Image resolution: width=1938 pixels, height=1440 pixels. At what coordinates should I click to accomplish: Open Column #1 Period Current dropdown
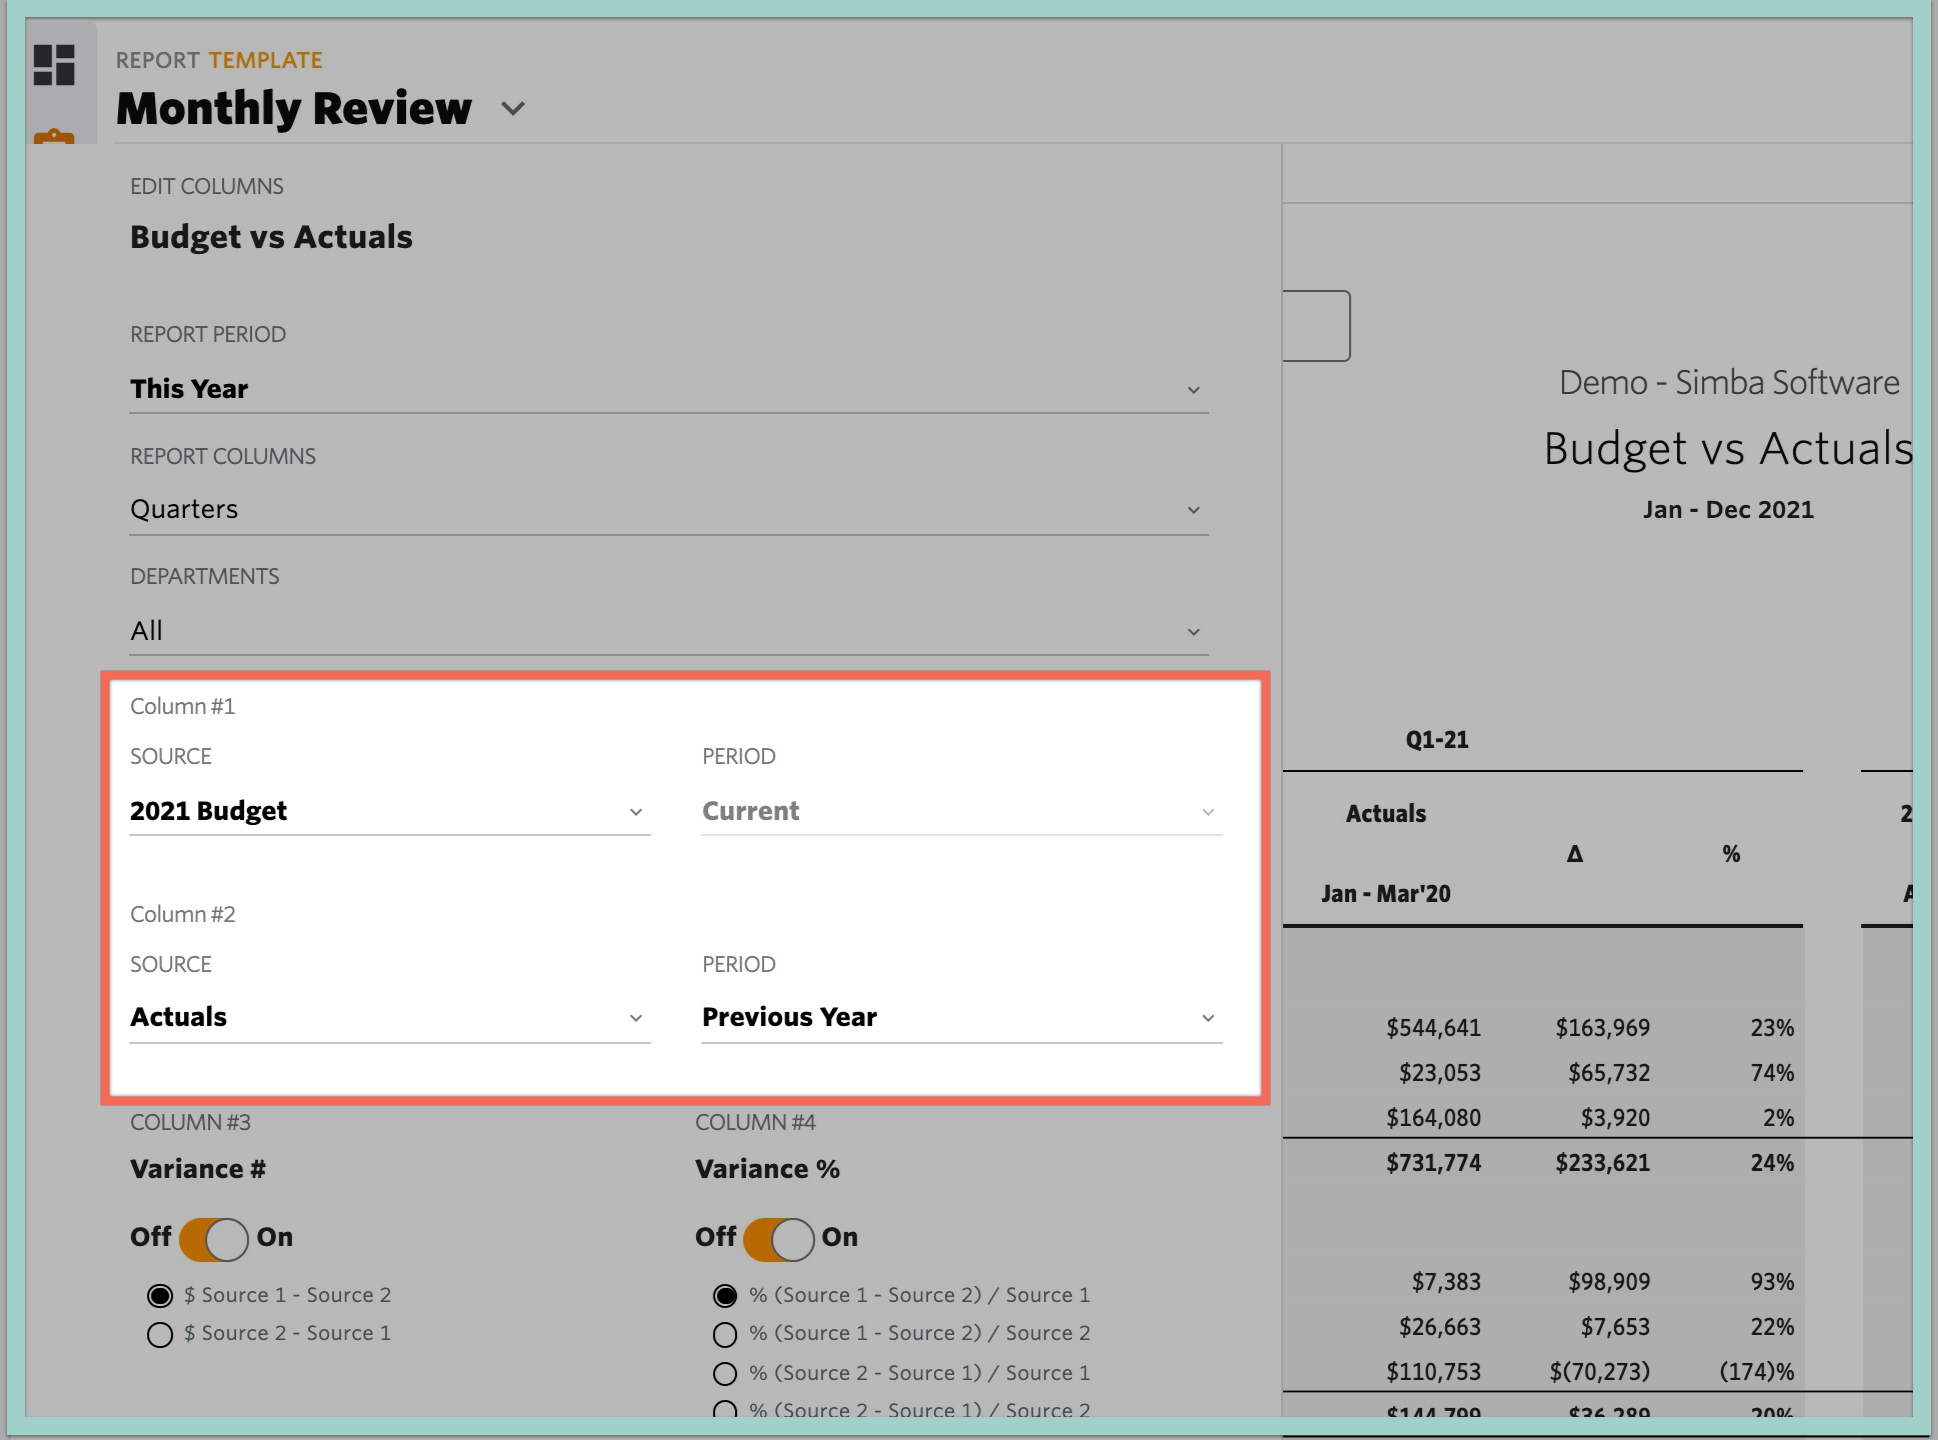[x=962, y=811]
